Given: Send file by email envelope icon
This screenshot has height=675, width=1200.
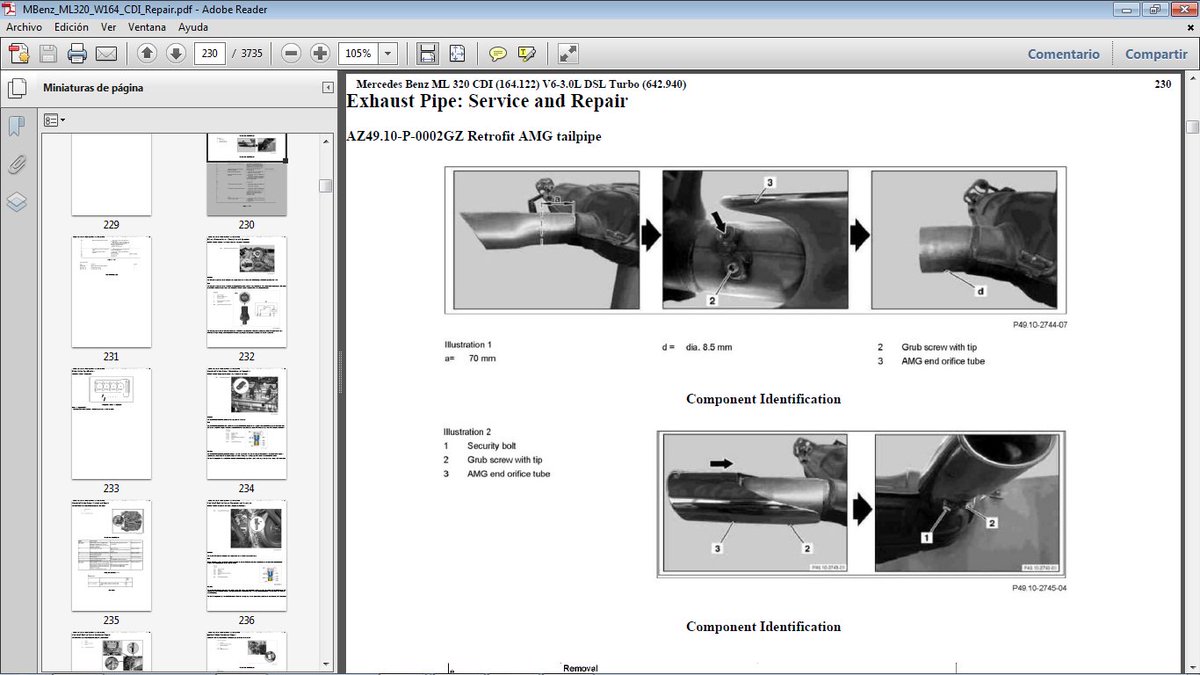Looking at the screenshot, I should coord(106,54).
